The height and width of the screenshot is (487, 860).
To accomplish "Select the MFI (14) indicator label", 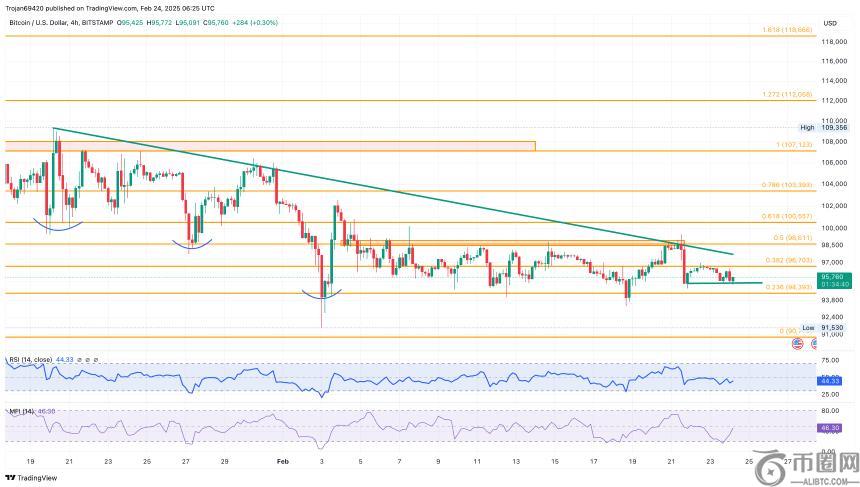I will [19, 411].
